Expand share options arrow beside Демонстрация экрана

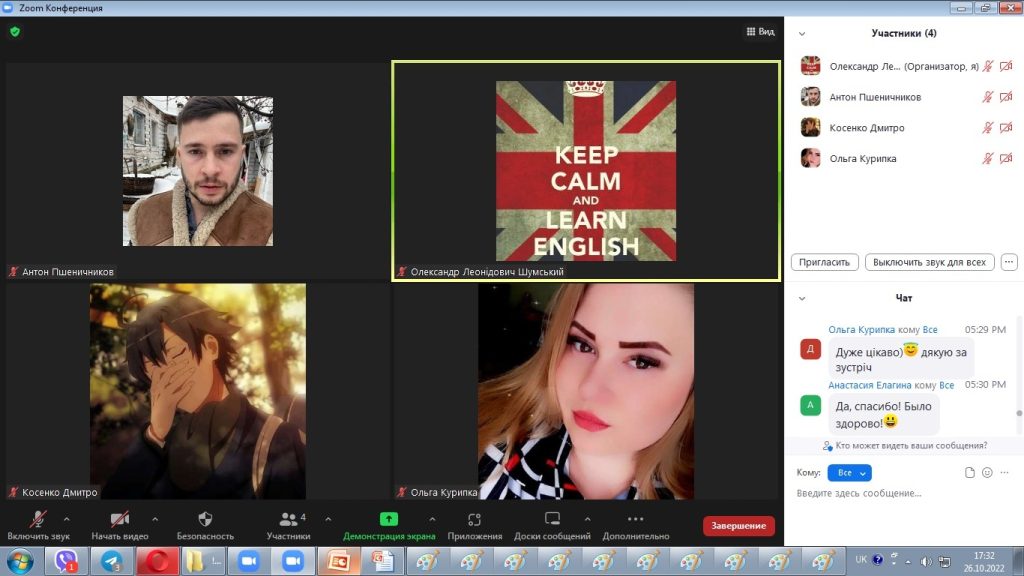tap(432, 519)
